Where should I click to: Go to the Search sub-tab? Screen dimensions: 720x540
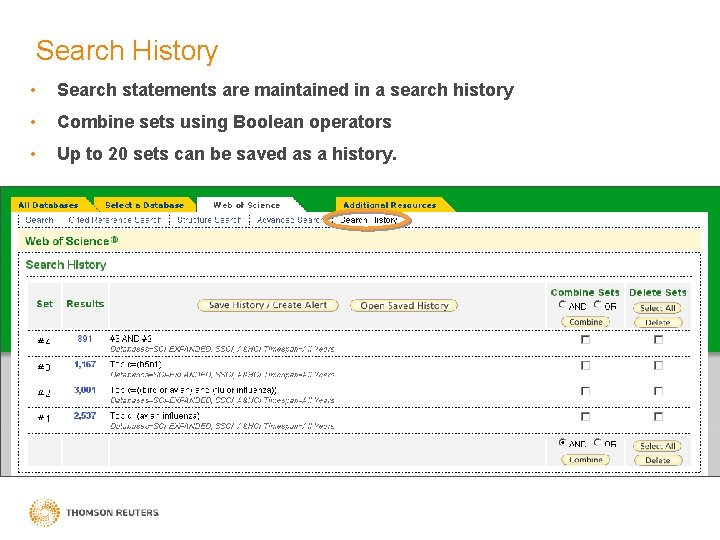coord(39,220)
